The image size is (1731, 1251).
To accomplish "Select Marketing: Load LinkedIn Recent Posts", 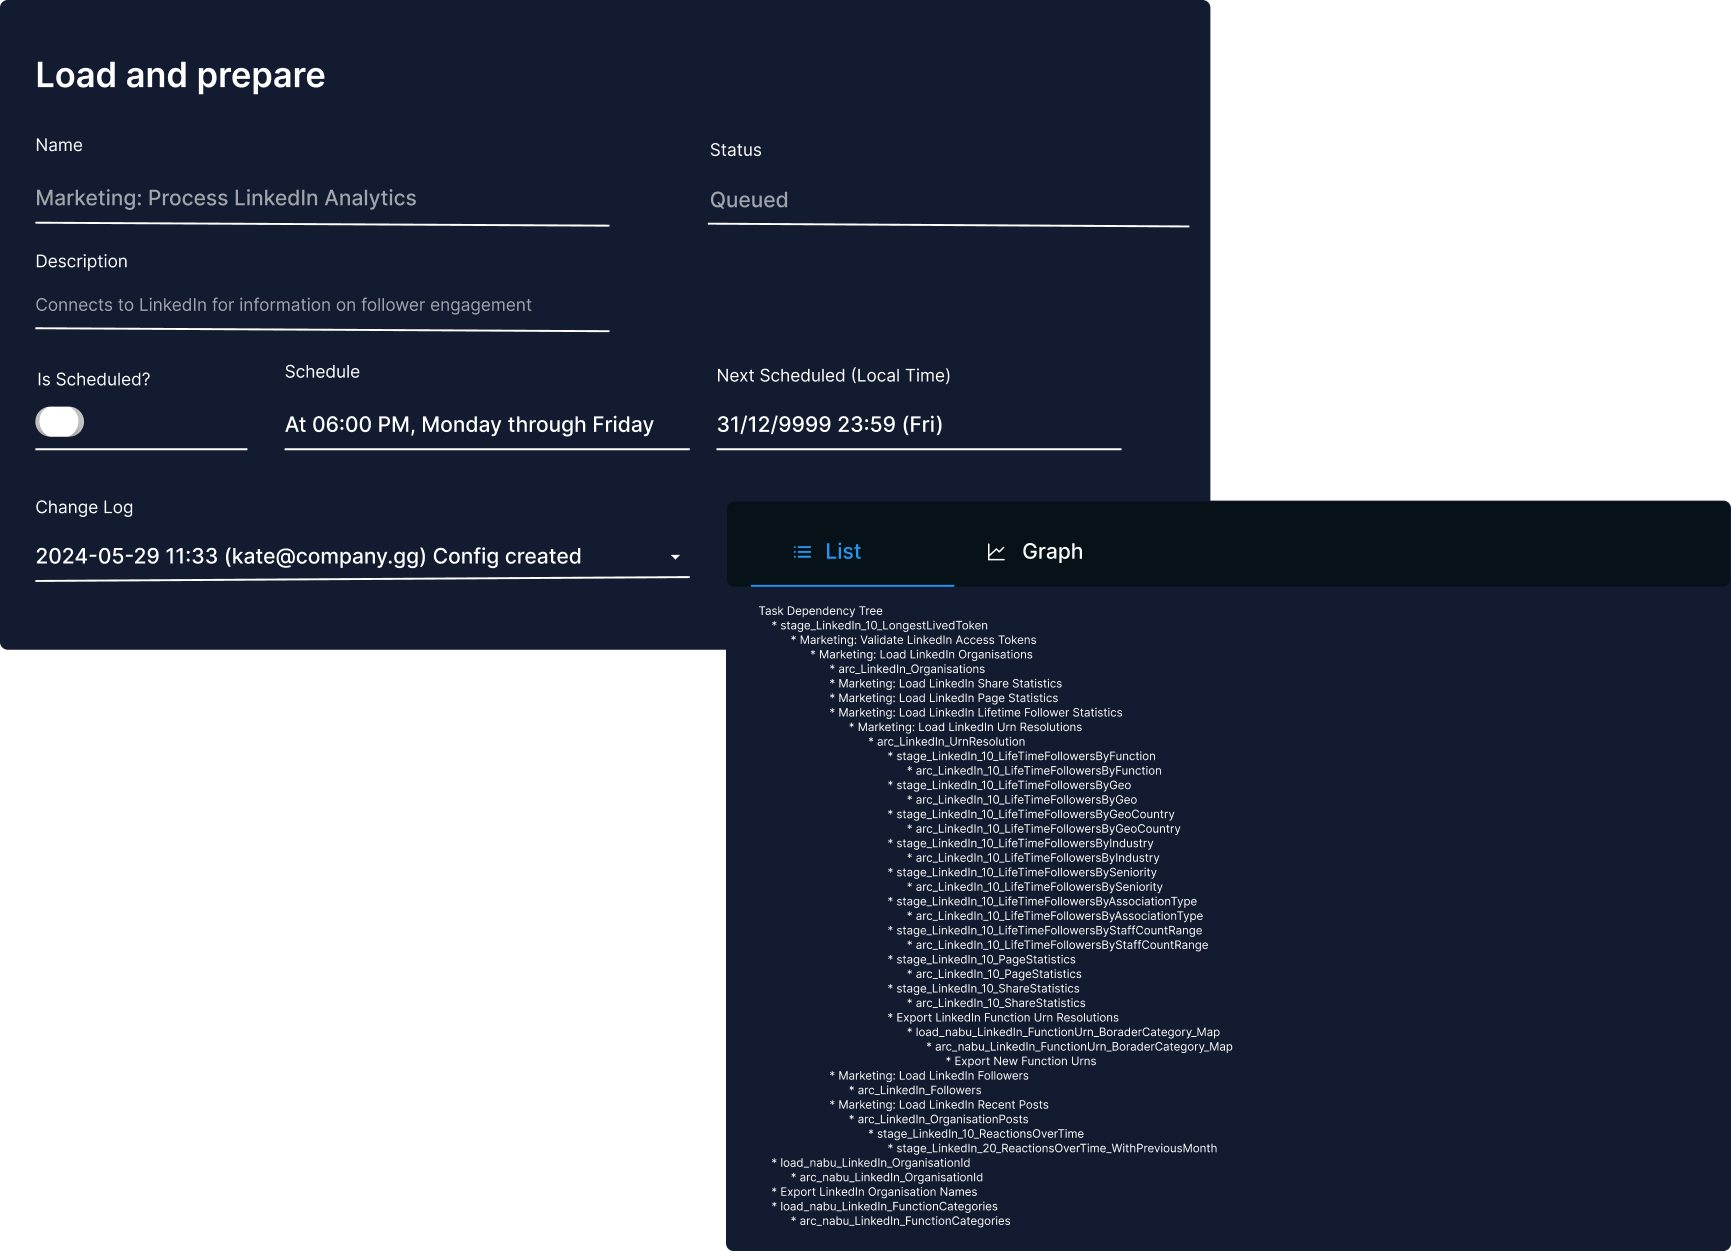I will click(x=938, y=1104).
